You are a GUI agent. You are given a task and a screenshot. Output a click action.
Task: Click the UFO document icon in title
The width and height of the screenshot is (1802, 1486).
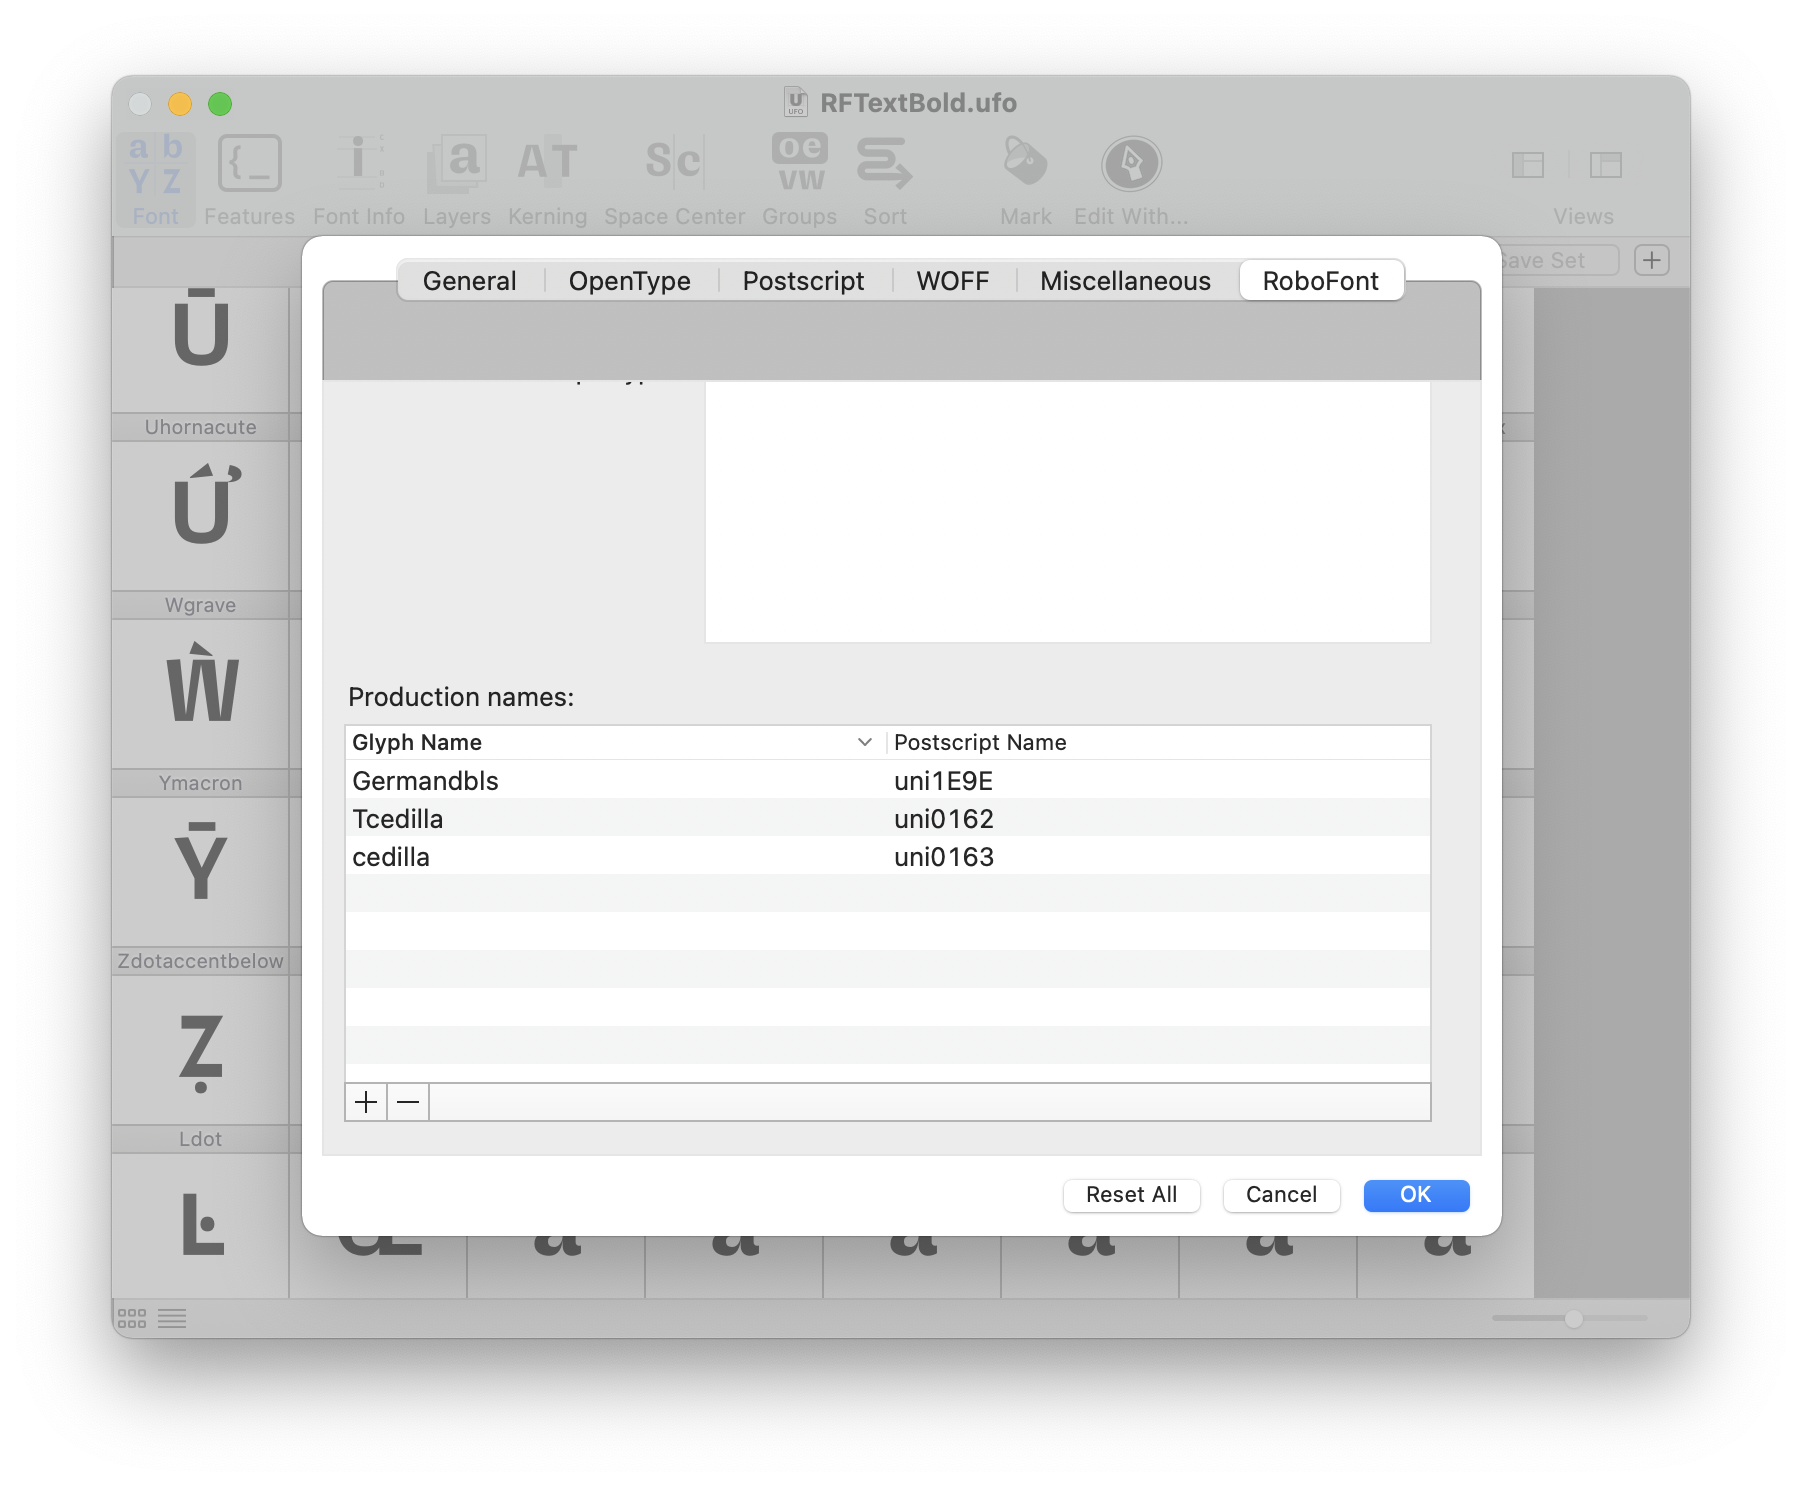point(796,101)
